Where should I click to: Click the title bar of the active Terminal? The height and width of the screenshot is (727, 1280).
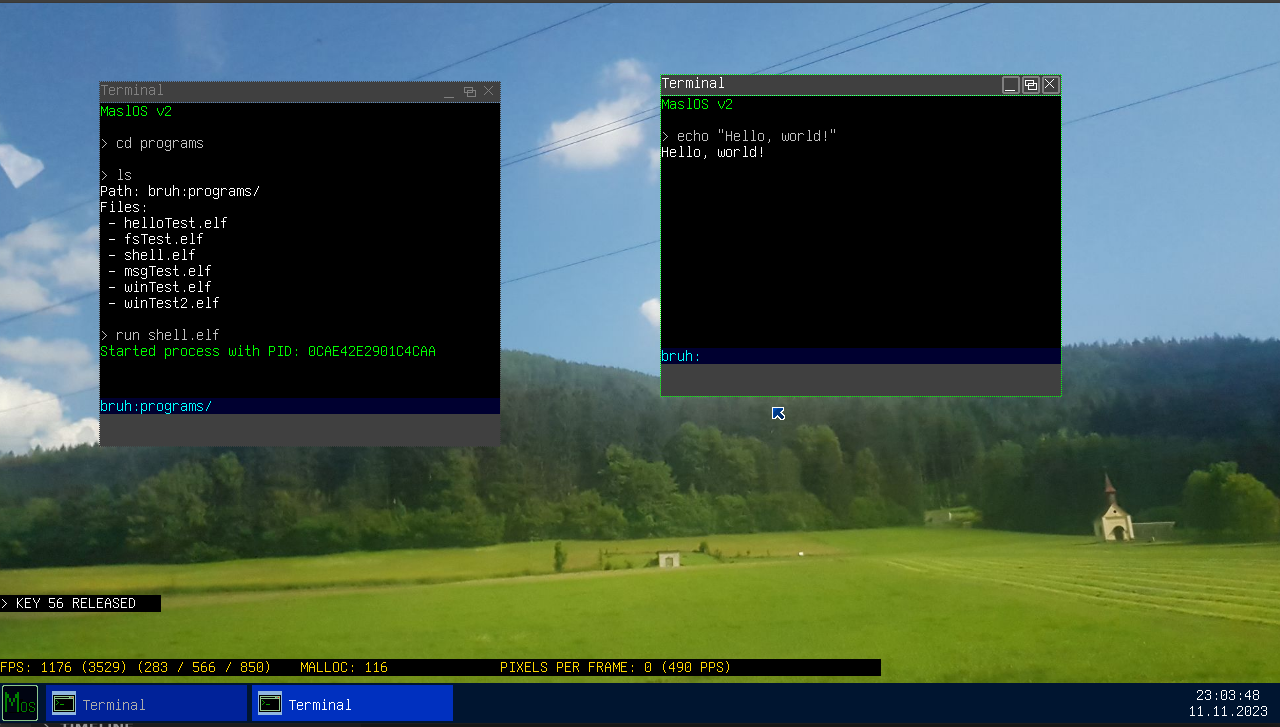coord(830,84)
